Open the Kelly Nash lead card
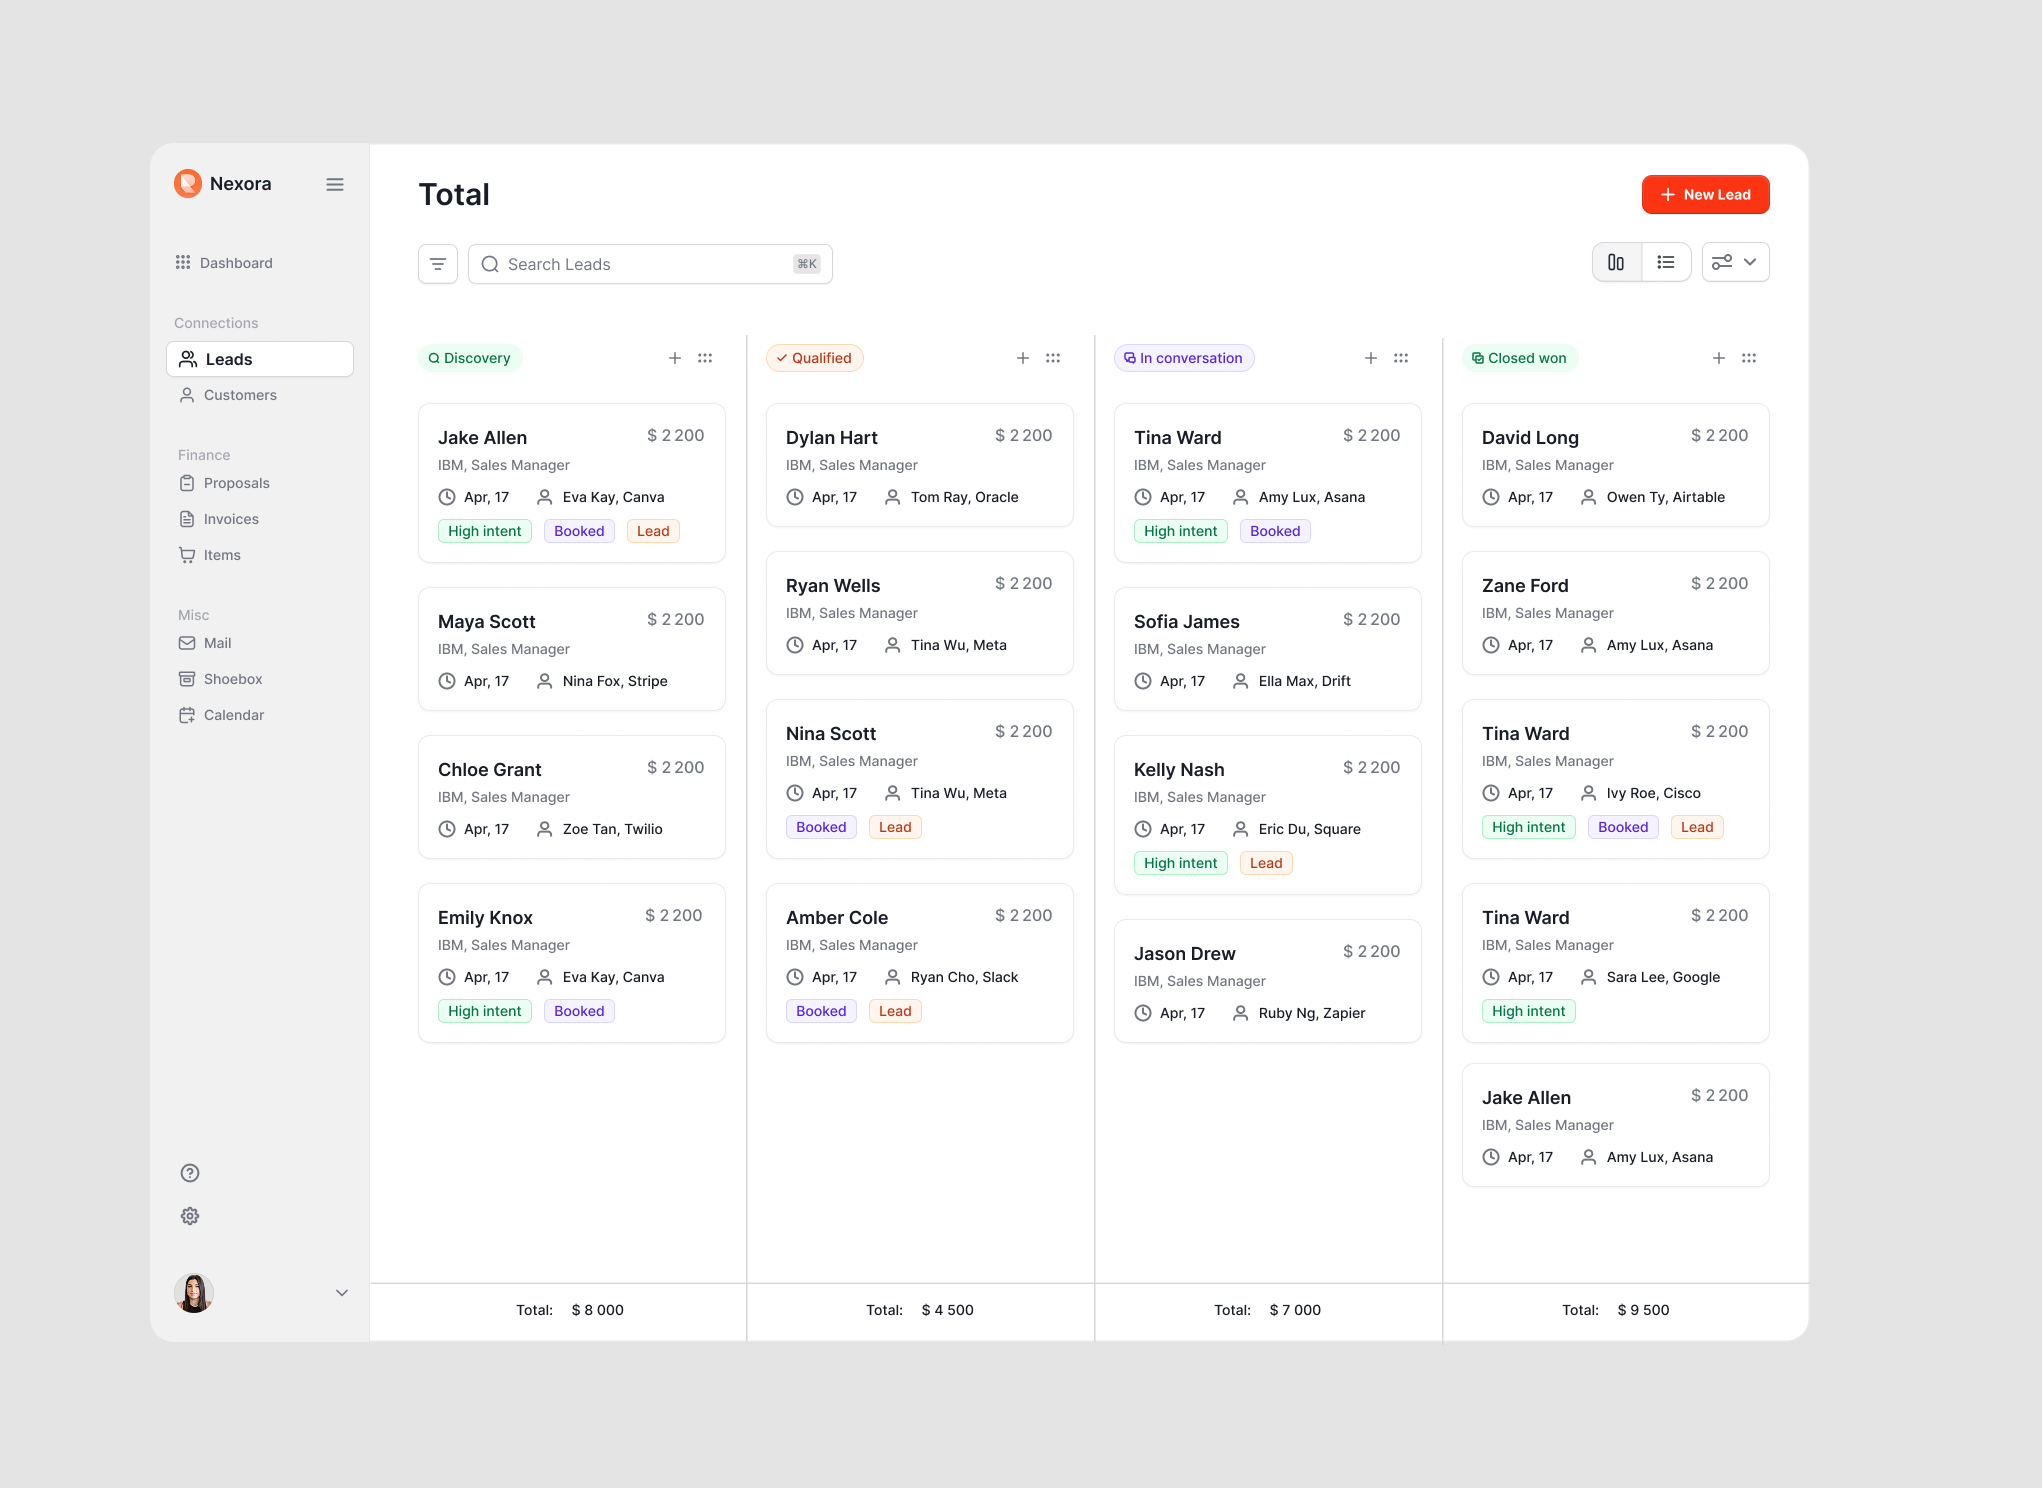The height and width of the screenshot is (1488, 2042). coord(1268,815)
